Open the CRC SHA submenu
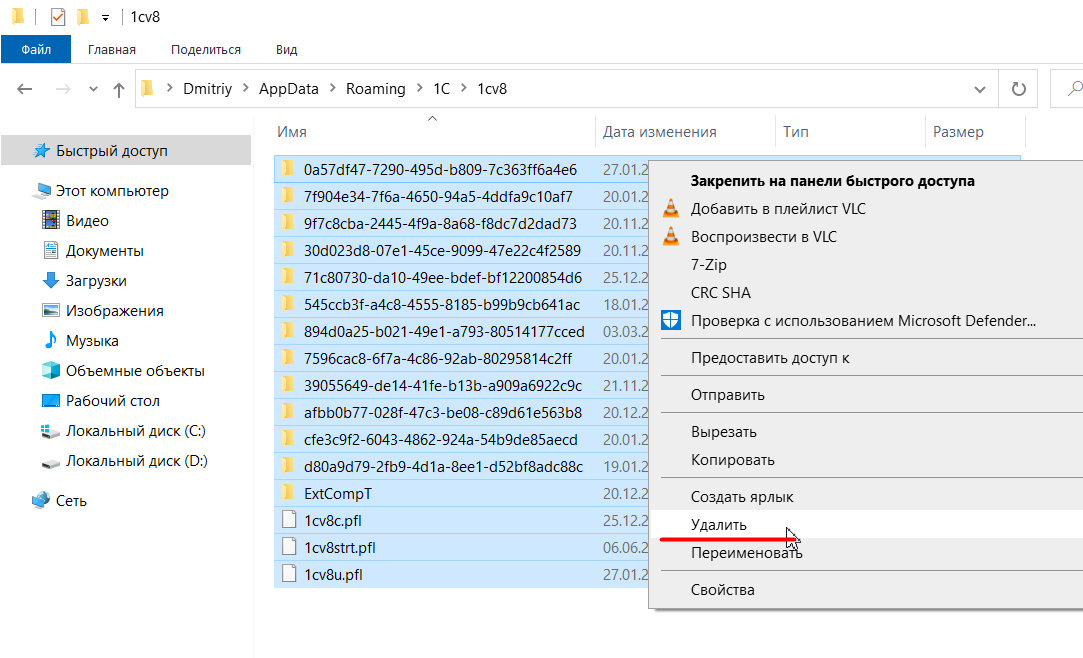The image size is (1083, 658). click(720, 293)
